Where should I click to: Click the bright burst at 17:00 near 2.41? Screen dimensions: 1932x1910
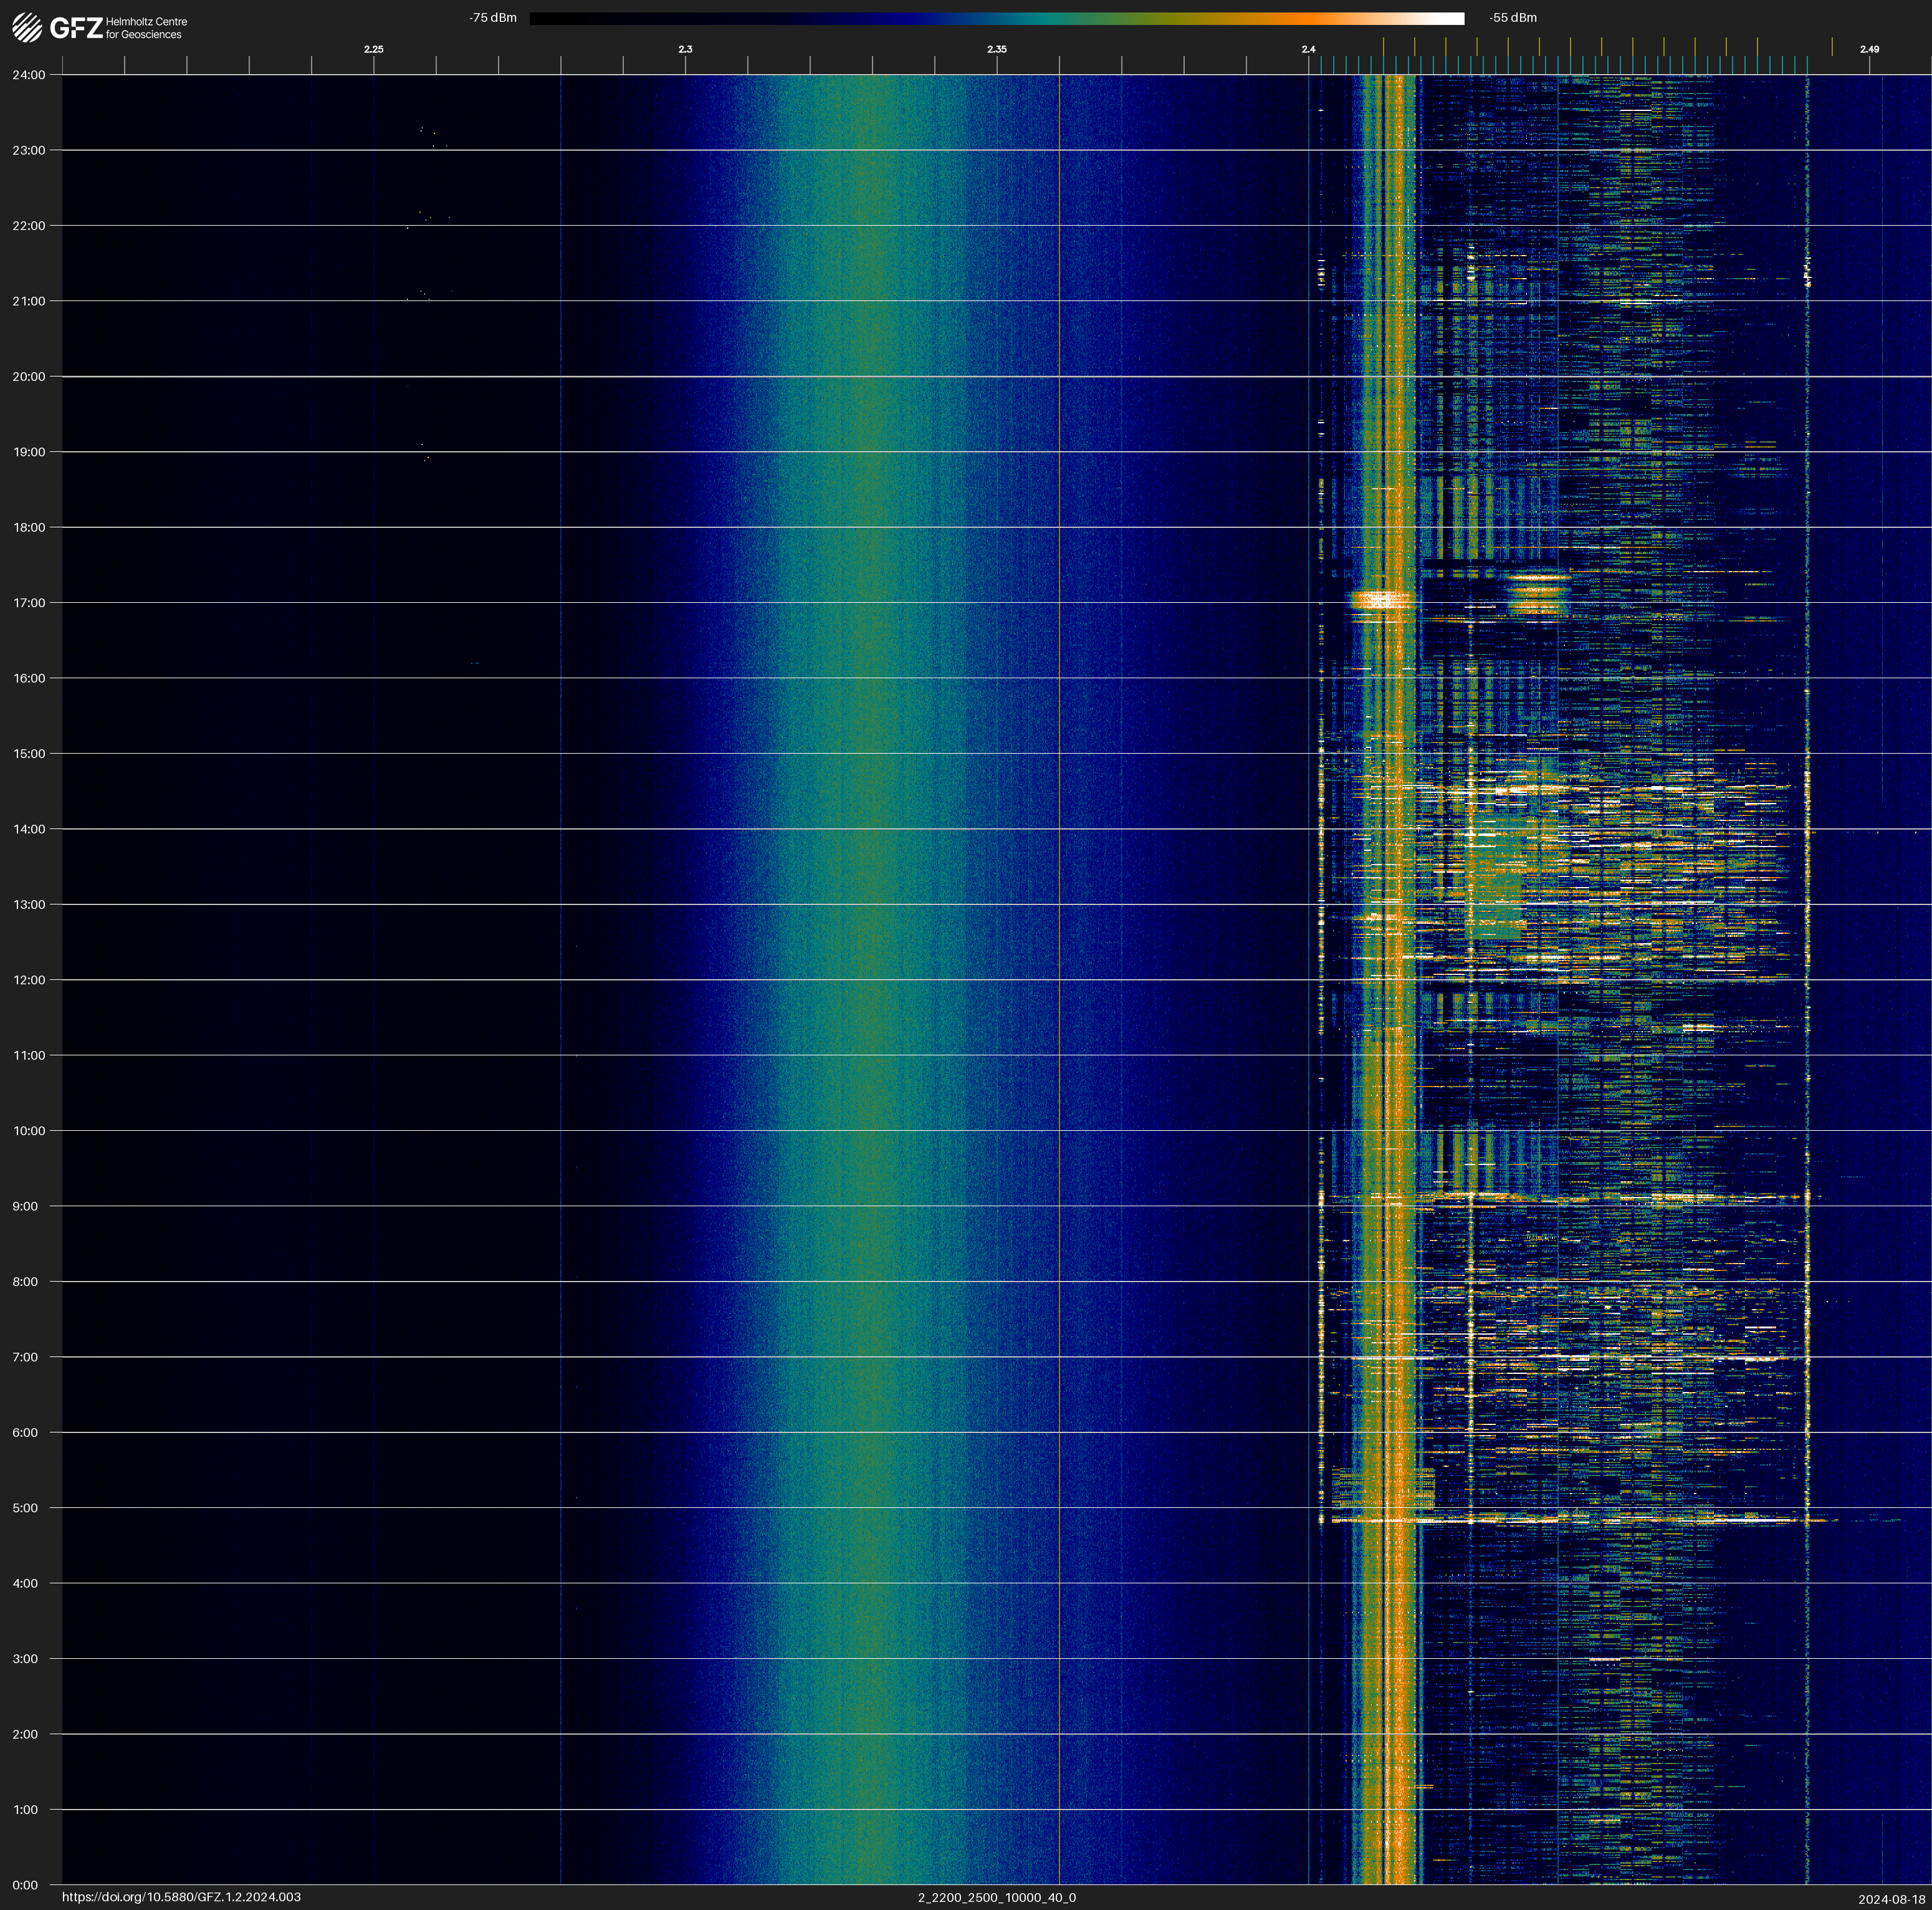click(1382, 600)
